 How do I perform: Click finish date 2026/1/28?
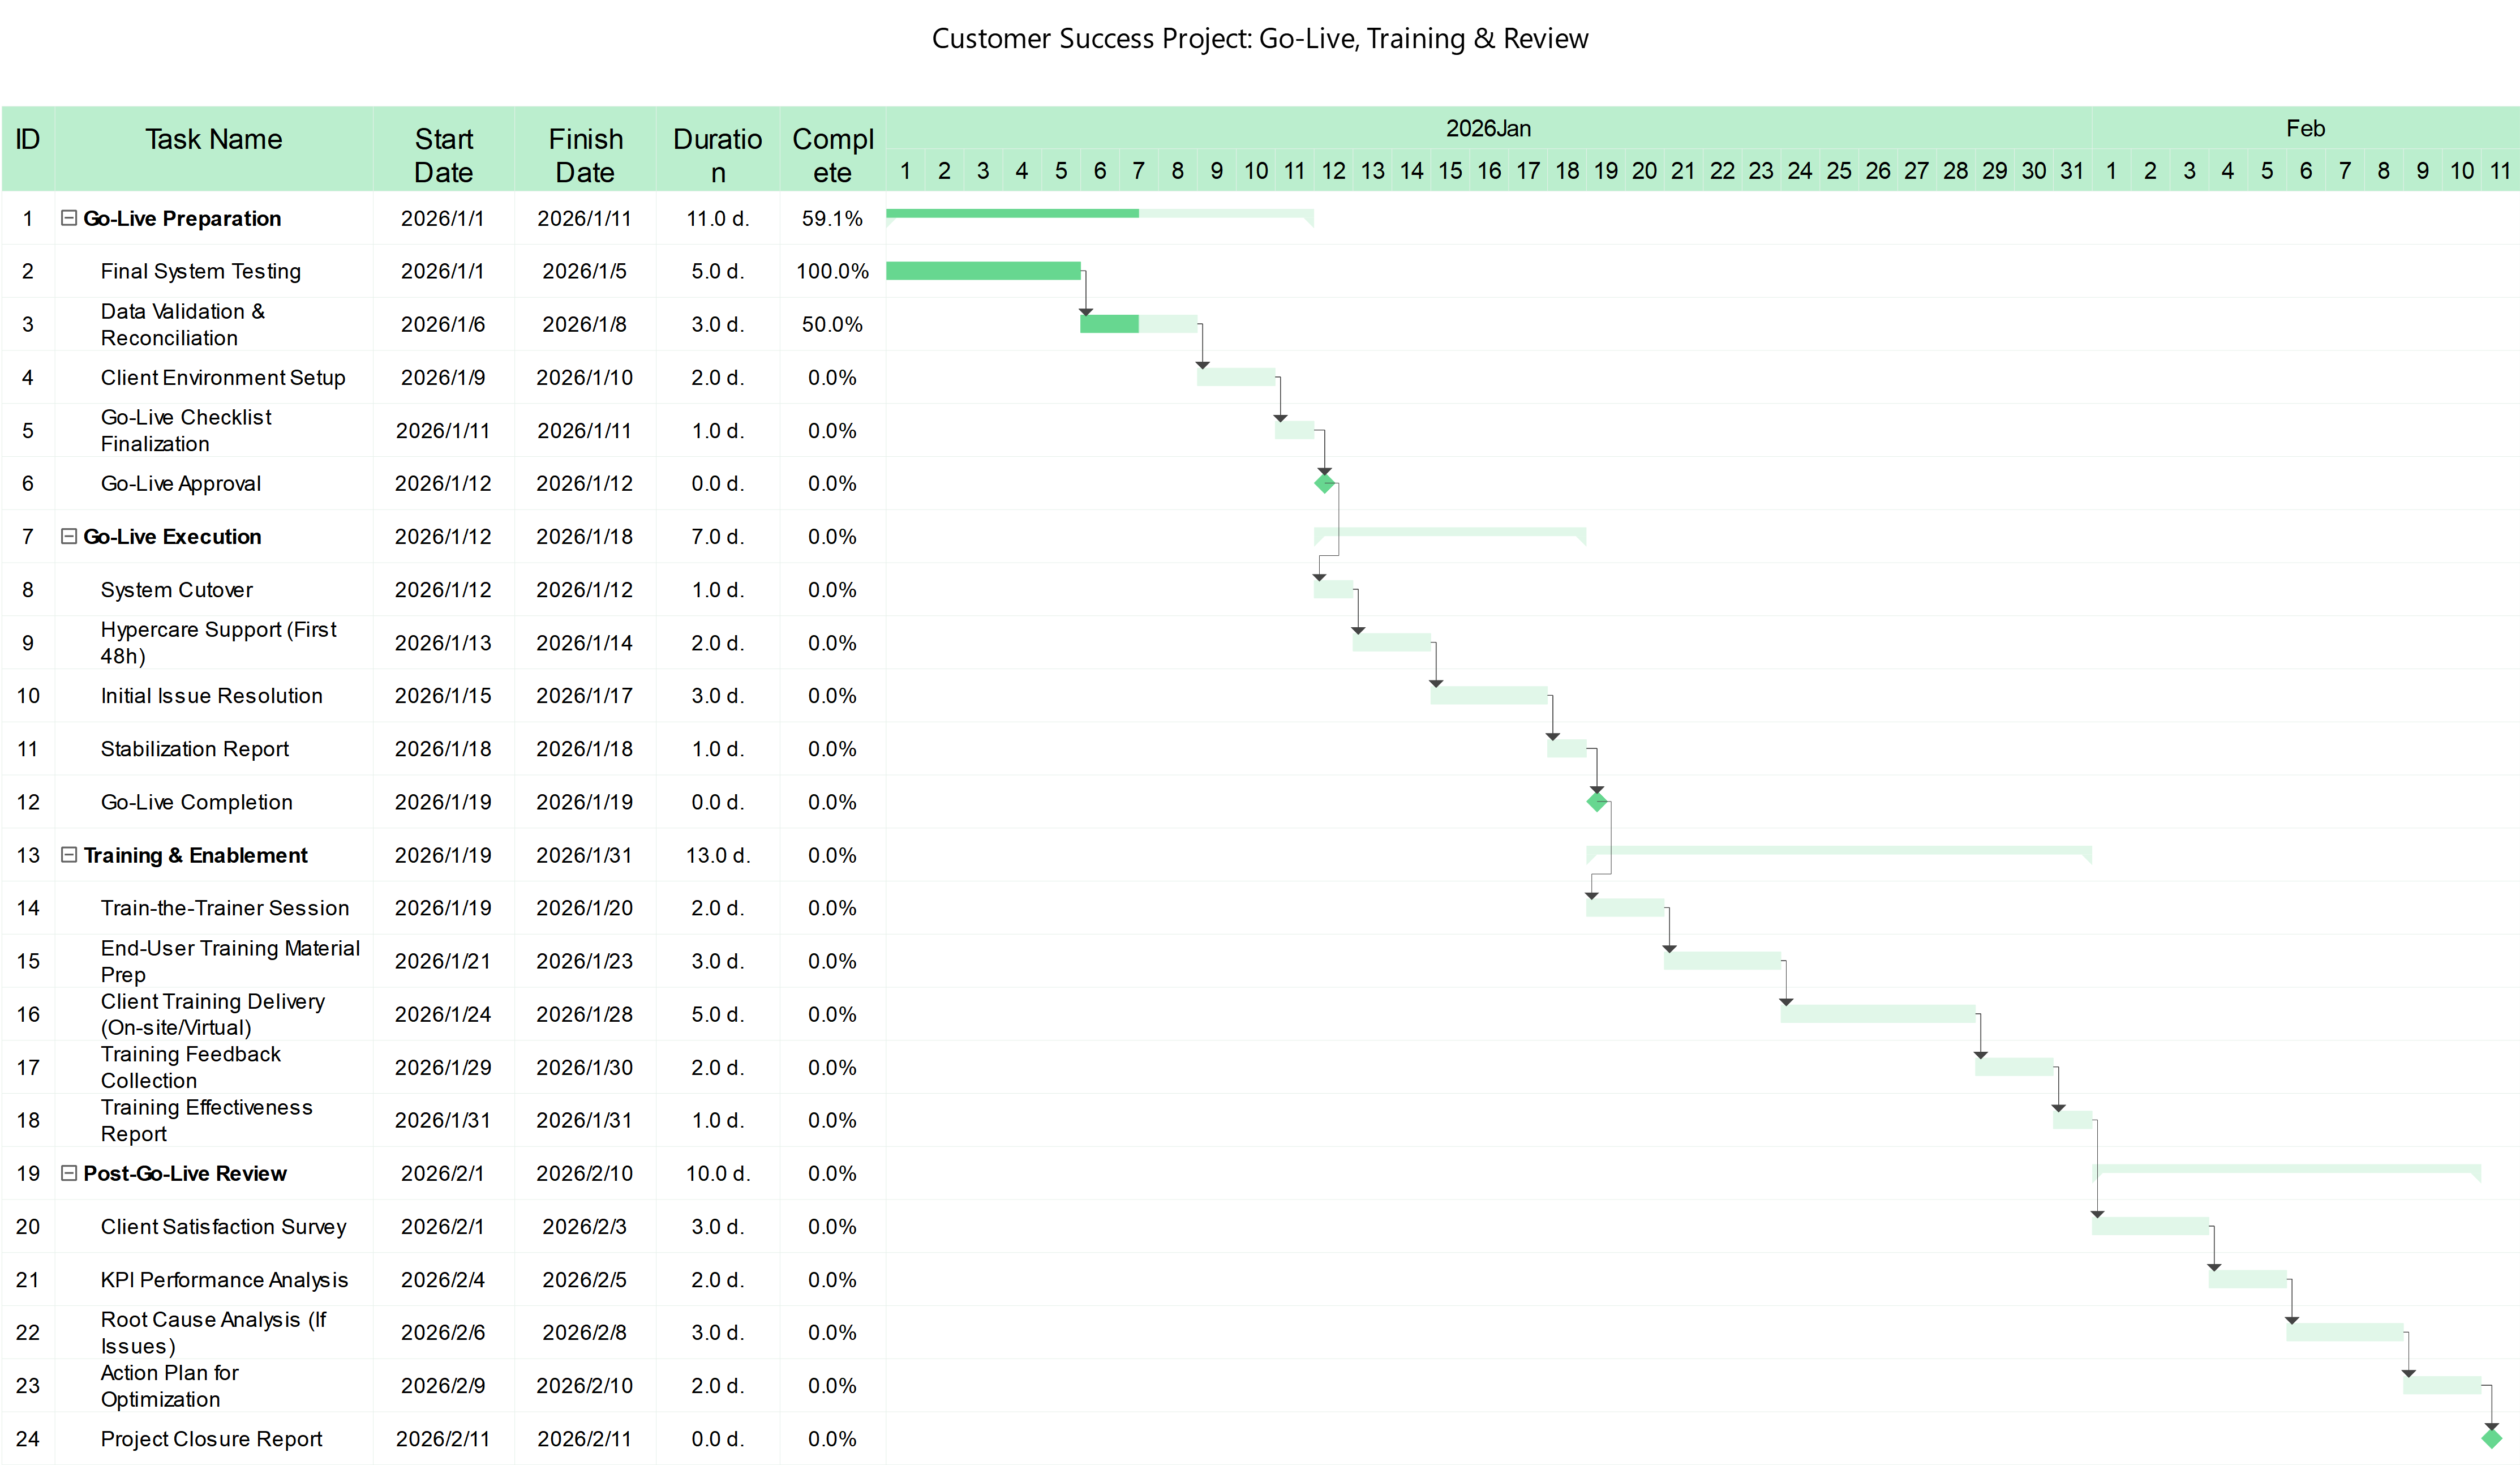click(x=585, y=1014)
